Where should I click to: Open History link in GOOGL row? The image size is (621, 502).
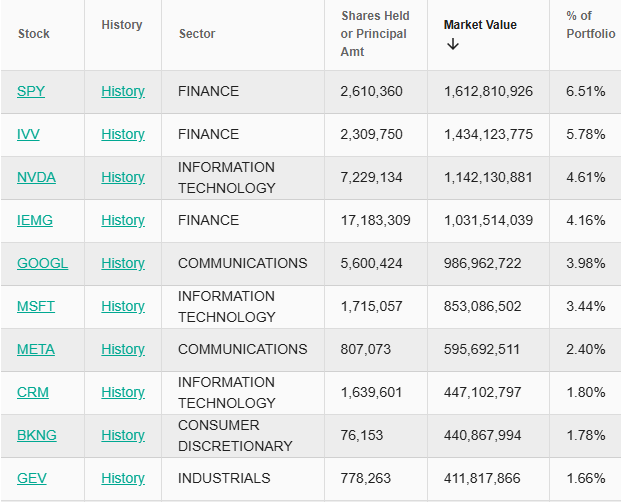[122, 263]
